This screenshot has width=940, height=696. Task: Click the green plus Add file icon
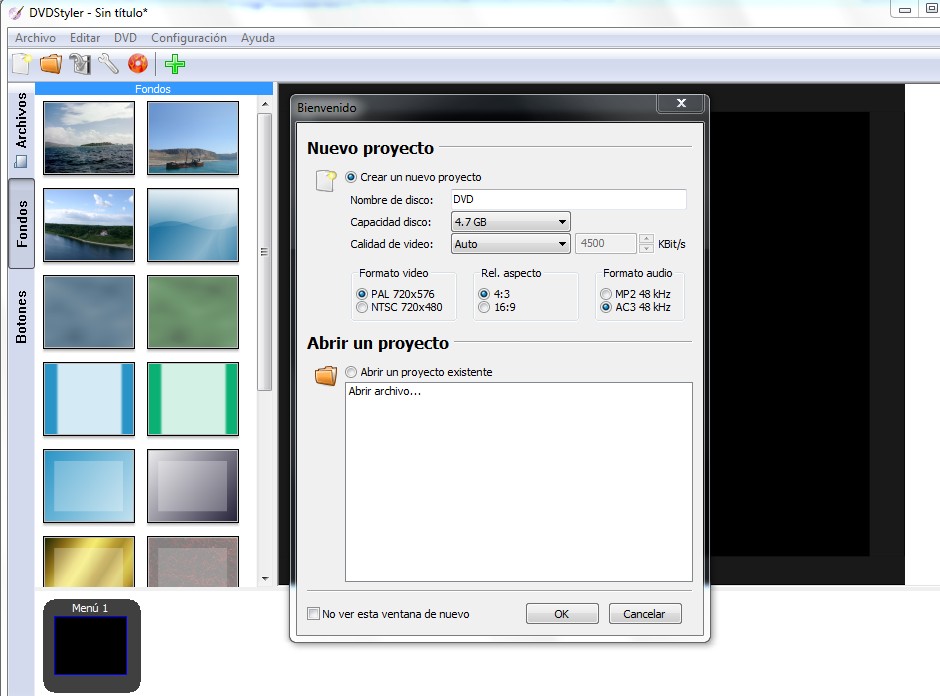pyautogui.click(x=175, y=64)
